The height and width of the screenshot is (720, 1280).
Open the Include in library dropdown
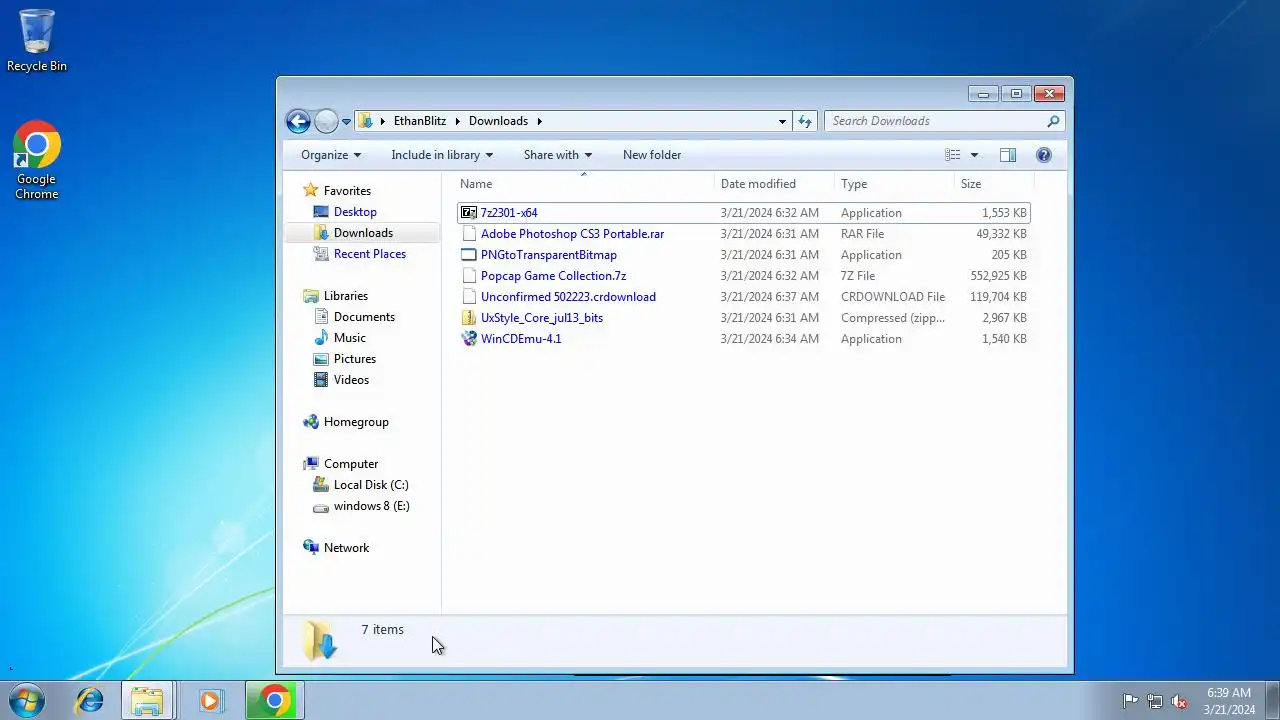click(442, 155)
